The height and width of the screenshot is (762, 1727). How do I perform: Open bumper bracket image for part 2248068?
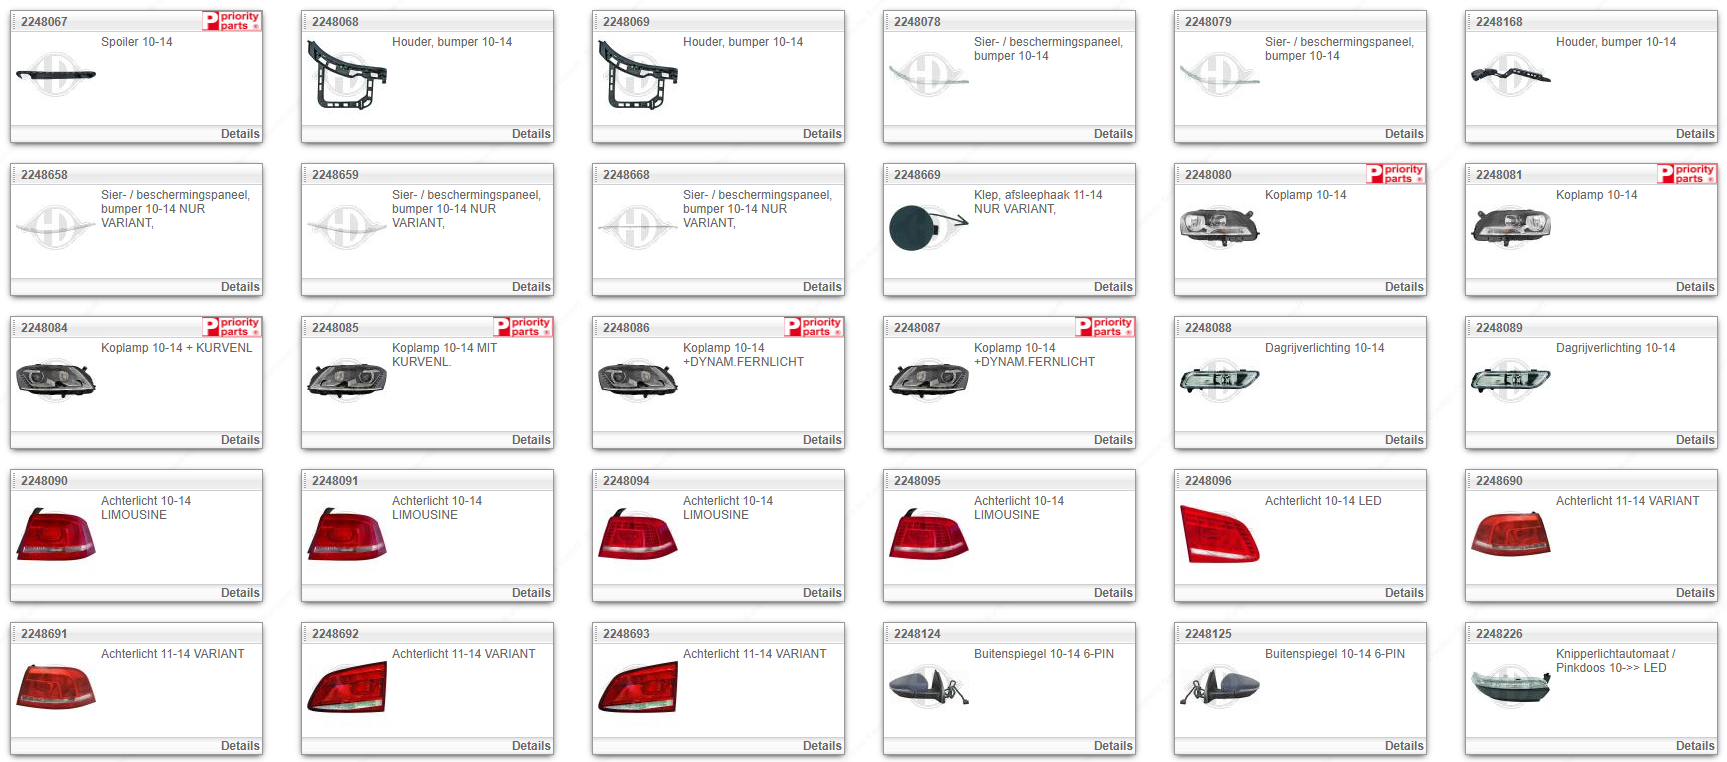pos(346,75)
